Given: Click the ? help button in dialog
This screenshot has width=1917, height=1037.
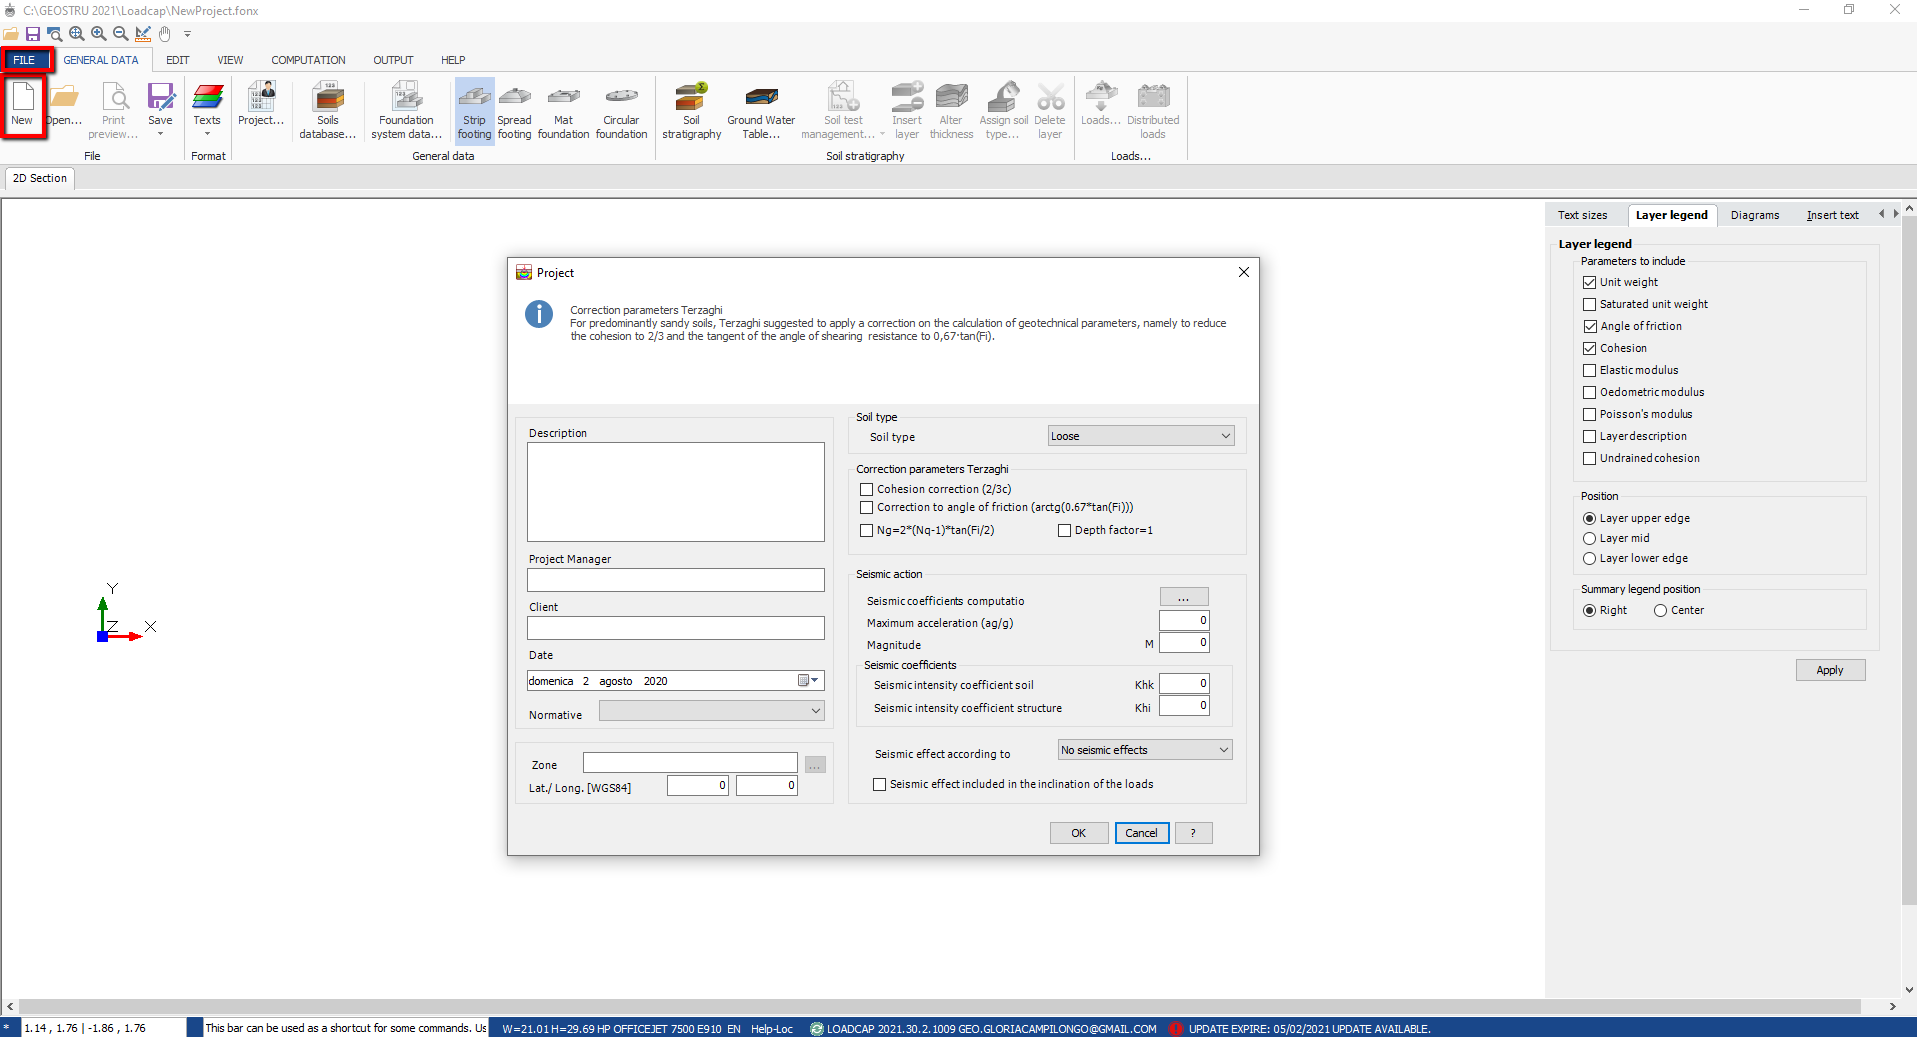Looking at the screenshot, I should [1193, 833].
